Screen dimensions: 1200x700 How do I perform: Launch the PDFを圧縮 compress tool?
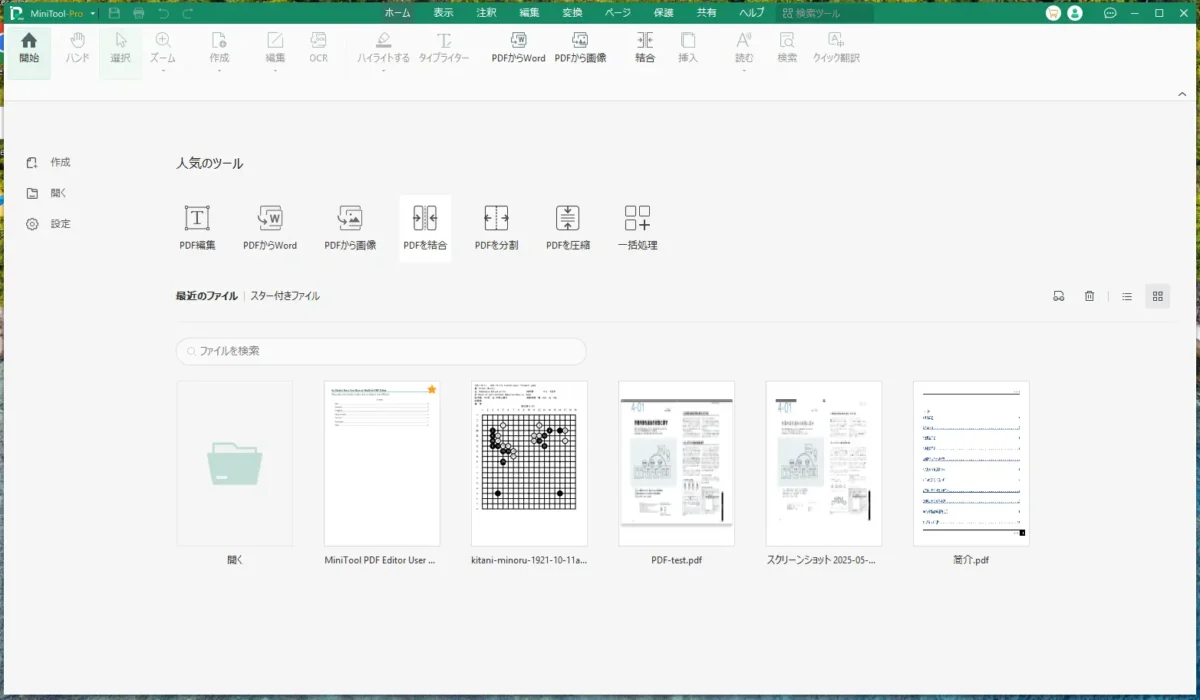click(x=568, y=228)
